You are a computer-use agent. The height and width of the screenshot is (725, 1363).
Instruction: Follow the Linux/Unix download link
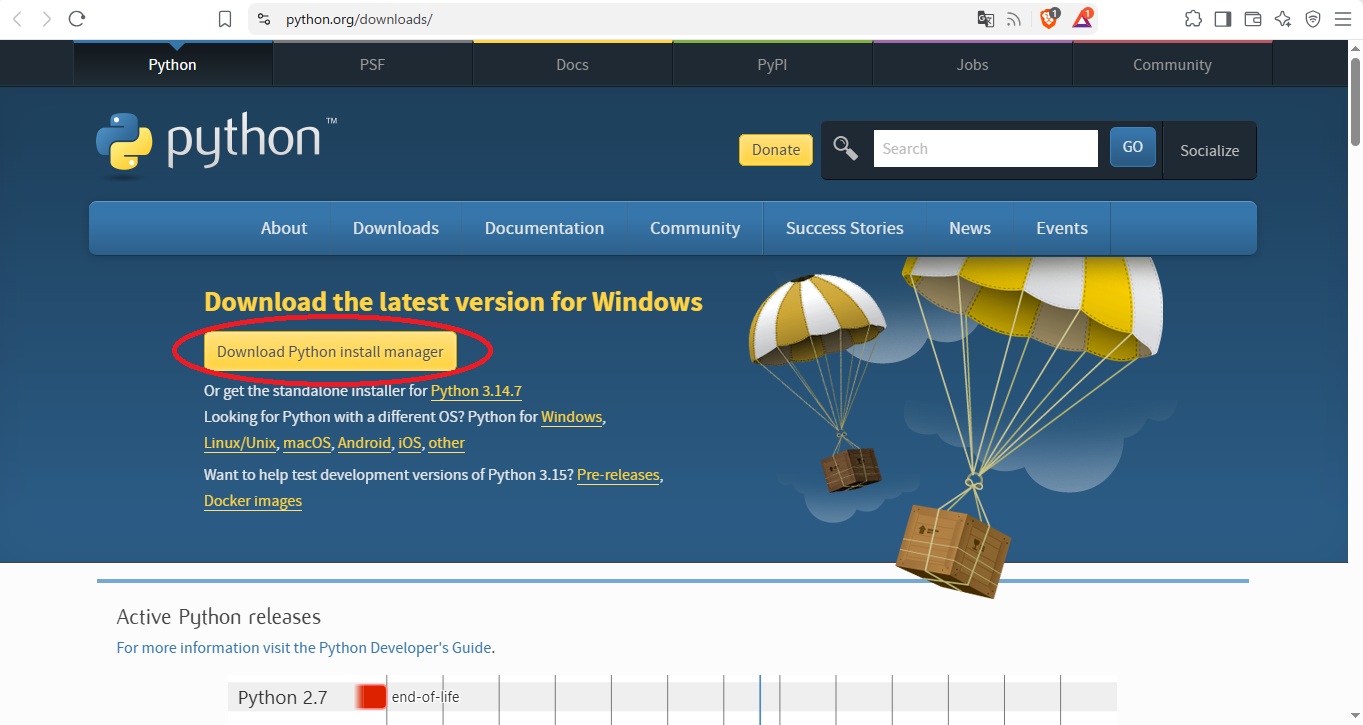240,443
